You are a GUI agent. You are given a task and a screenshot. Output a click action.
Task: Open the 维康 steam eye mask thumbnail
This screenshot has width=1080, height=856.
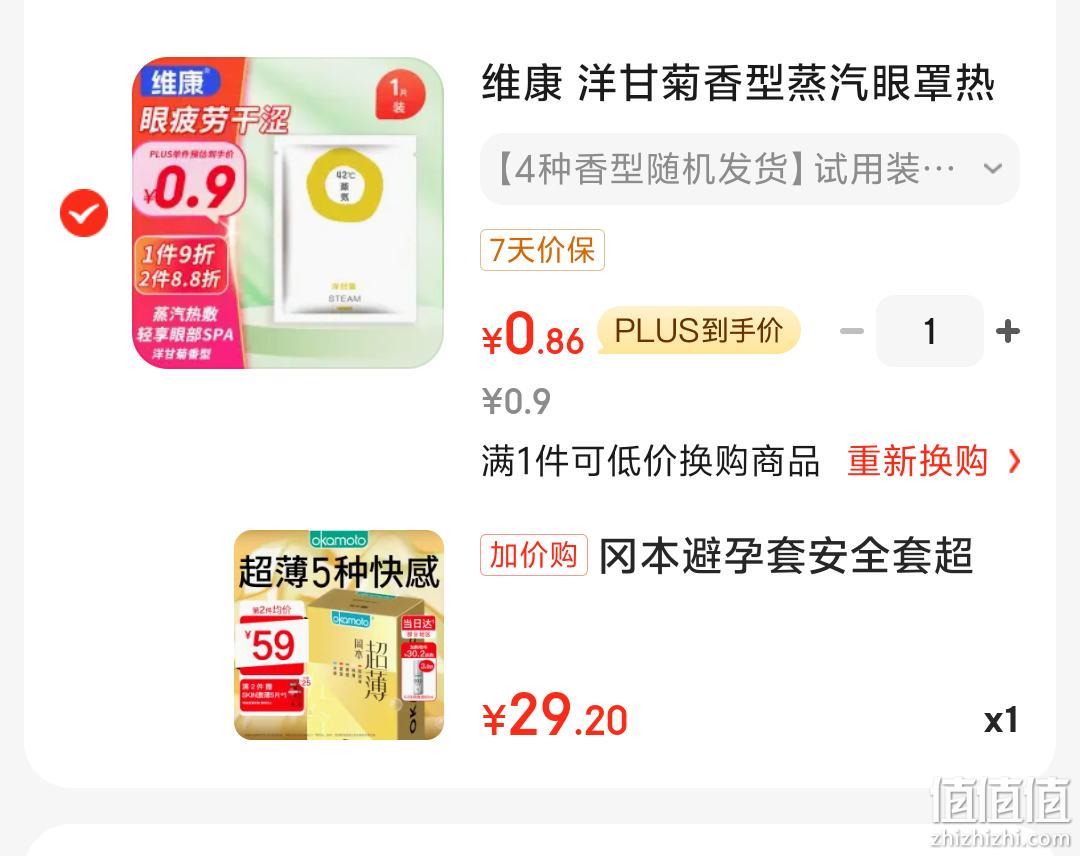[288, 213]
